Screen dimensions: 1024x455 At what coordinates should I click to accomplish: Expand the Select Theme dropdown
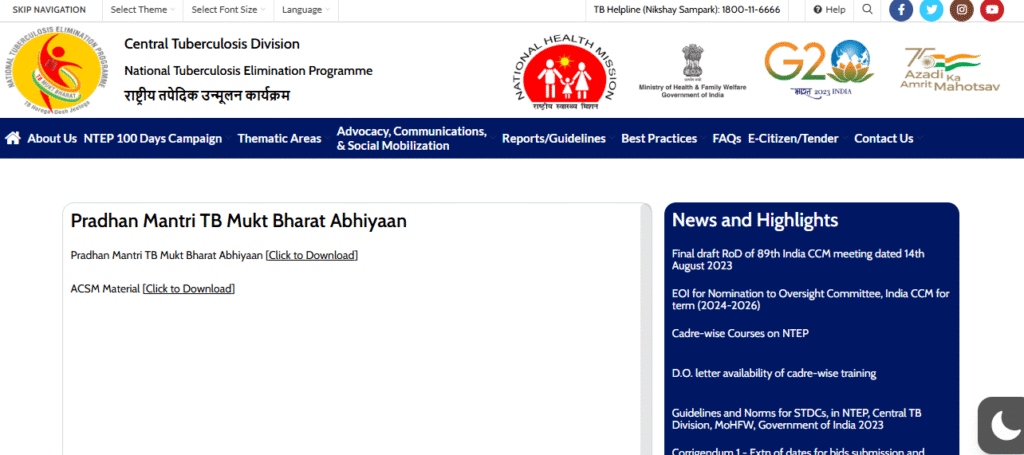click(x=142, y=10)
